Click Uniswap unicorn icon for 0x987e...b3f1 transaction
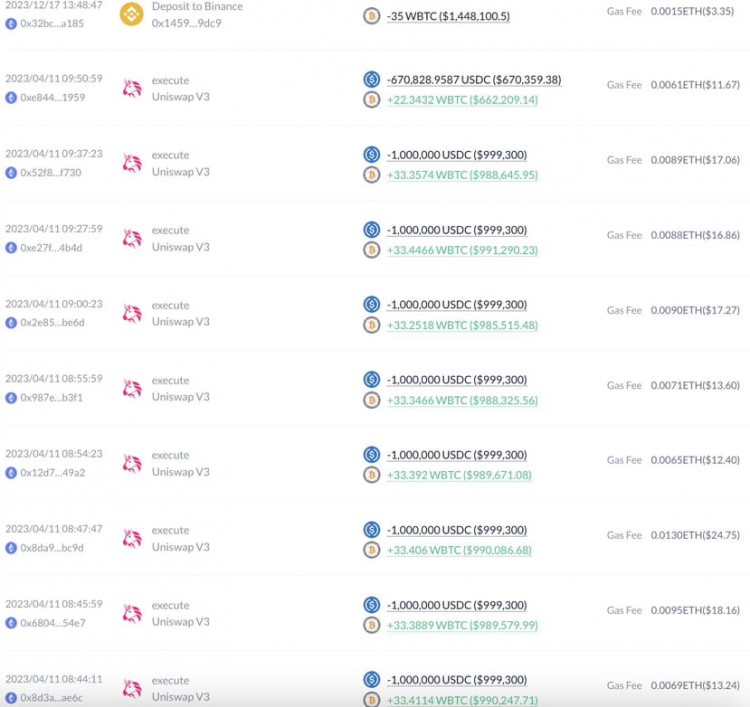The width and height of the screenshot is (750, 707). coord(132,389)
